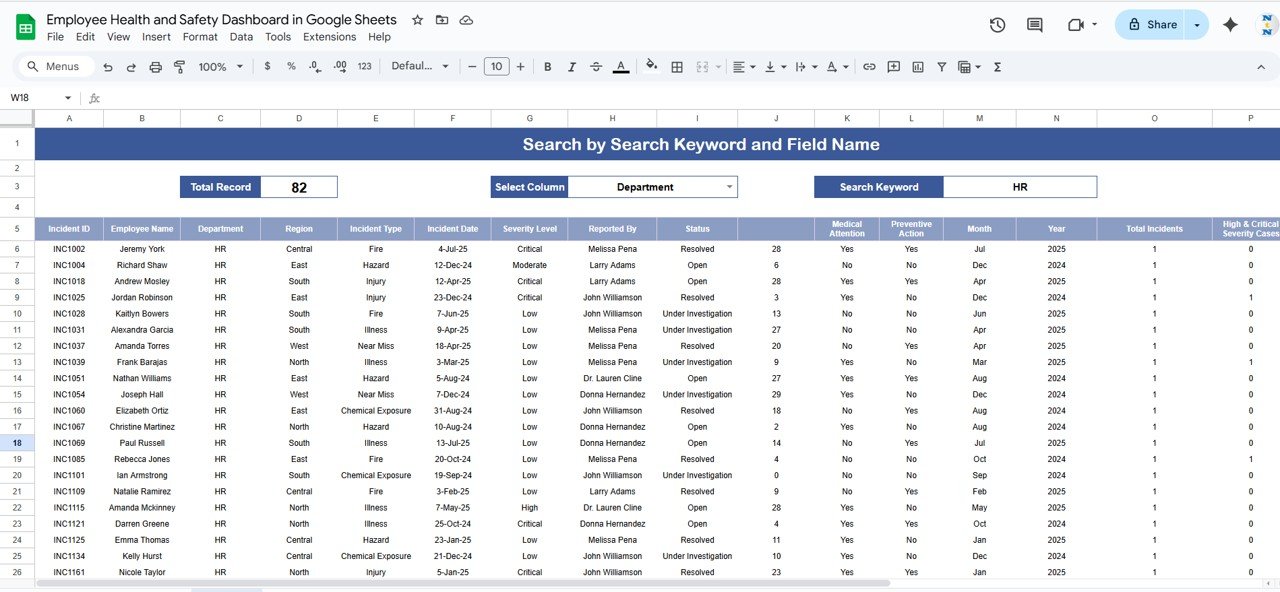Open the insert chart tool
The height and width of the screenshot is (592, 1280).
[917, 67]
